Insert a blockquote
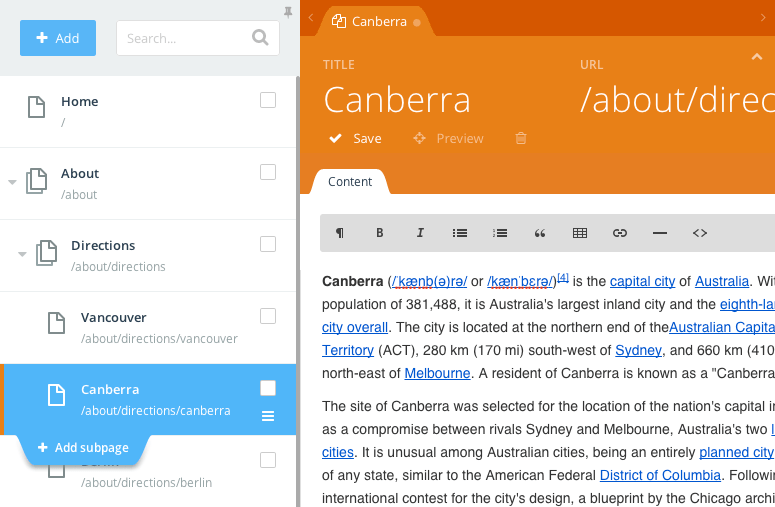 [x=540, y=233]
